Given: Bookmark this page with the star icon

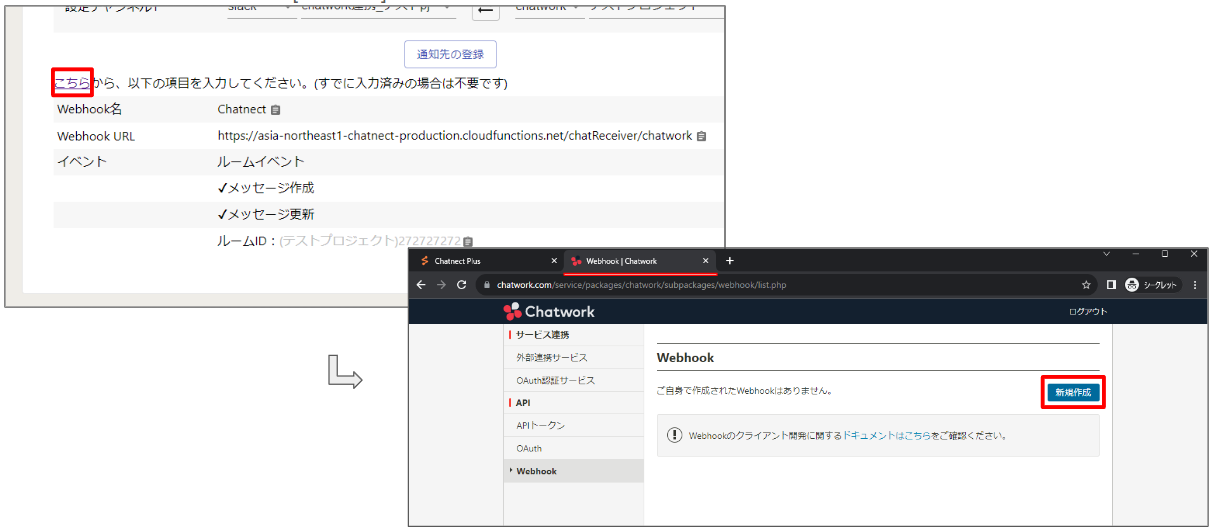Looking at the screenshot, I should 1086,285.
